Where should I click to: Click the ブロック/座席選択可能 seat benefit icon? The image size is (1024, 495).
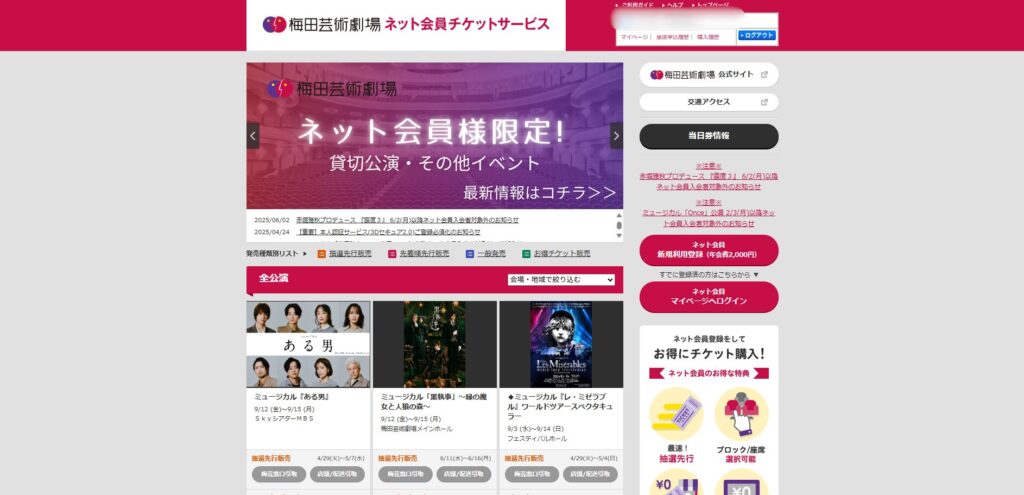pyautogui.click(x=741, y=414)
